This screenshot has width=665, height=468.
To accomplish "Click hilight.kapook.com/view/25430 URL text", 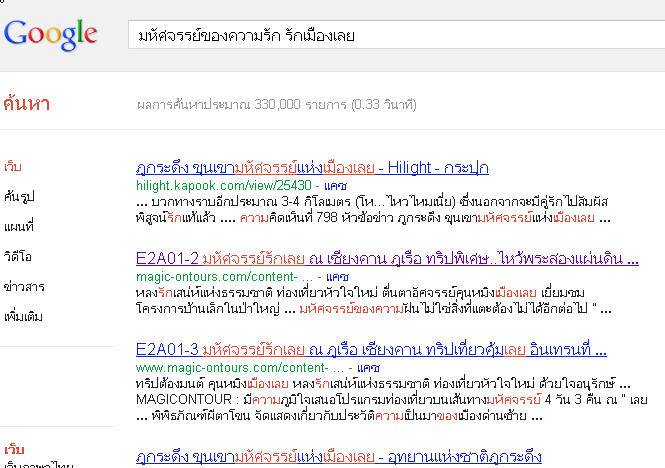I will point(224,185).
